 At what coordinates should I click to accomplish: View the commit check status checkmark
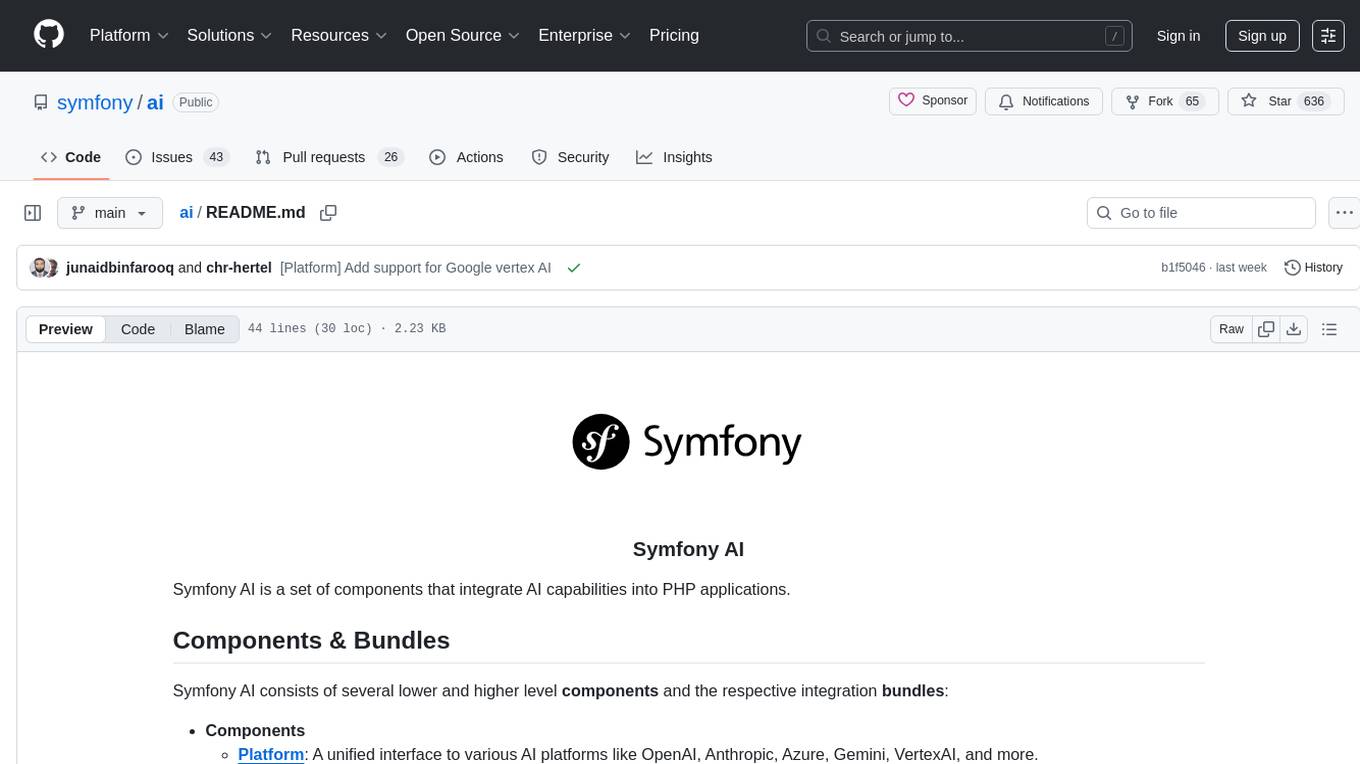point(574,268)
